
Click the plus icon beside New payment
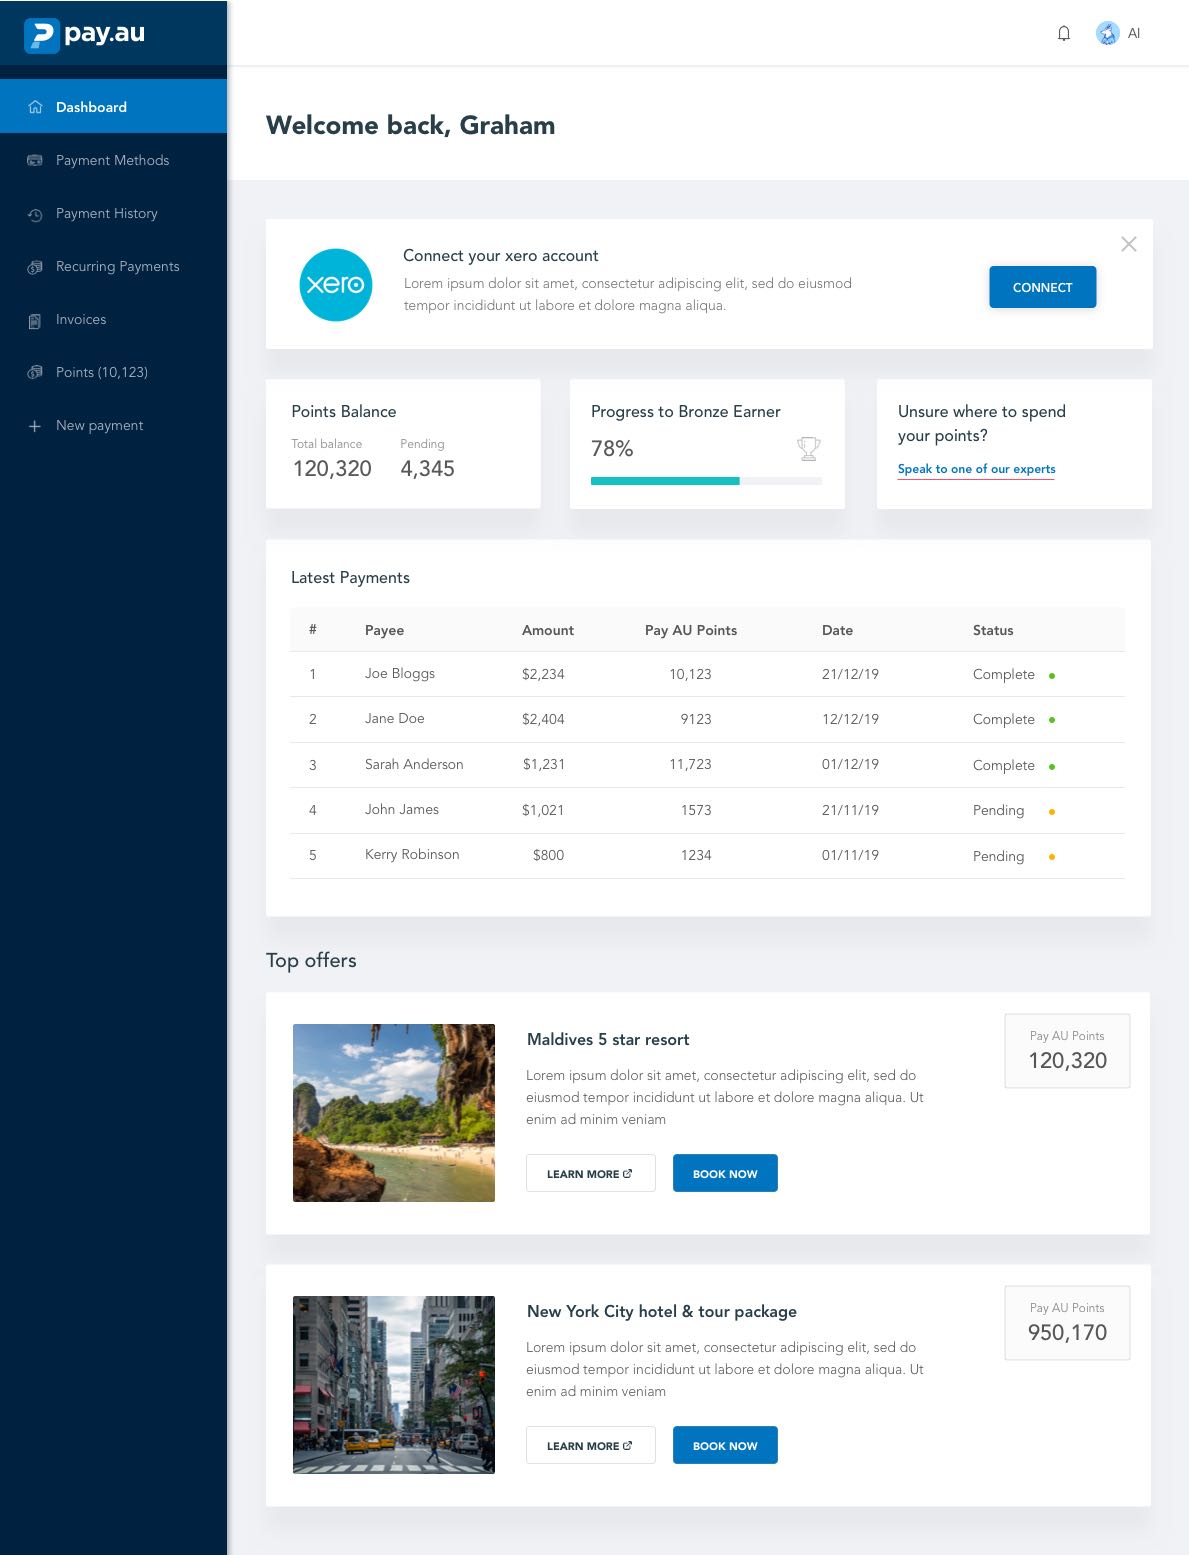point(35,426)
